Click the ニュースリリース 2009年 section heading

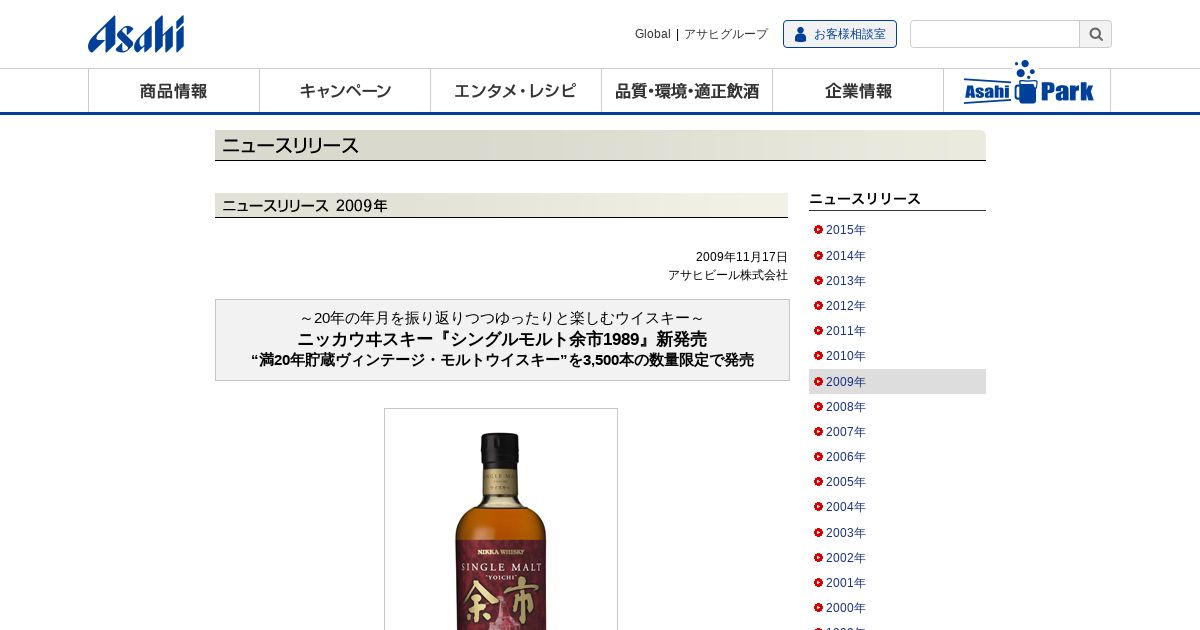pos(305,206)
